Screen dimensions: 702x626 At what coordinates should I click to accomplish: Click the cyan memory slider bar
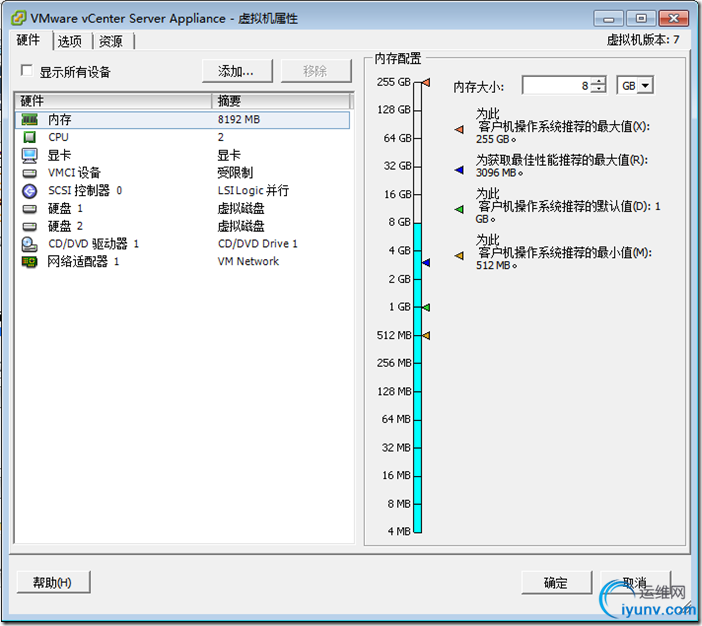click(x=417, y=378)
